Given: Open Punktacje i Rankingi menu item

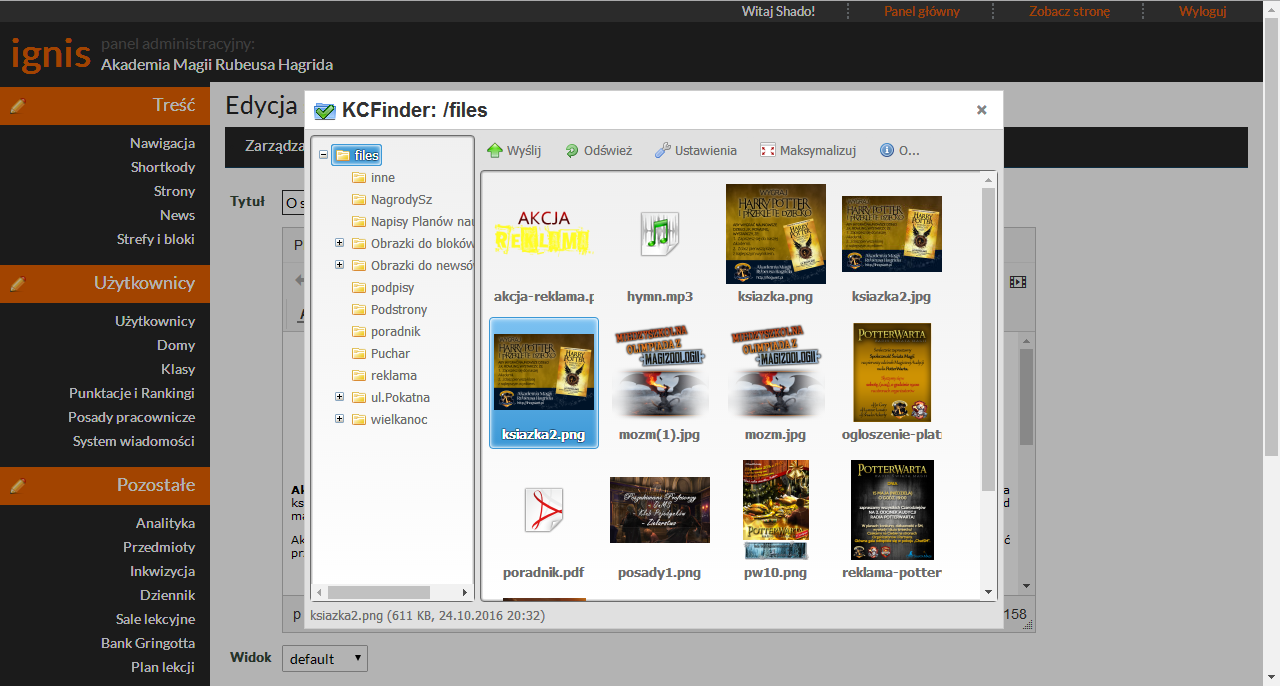Looking at the screenshot, I should pyautogui.click(x=132, y=393).
